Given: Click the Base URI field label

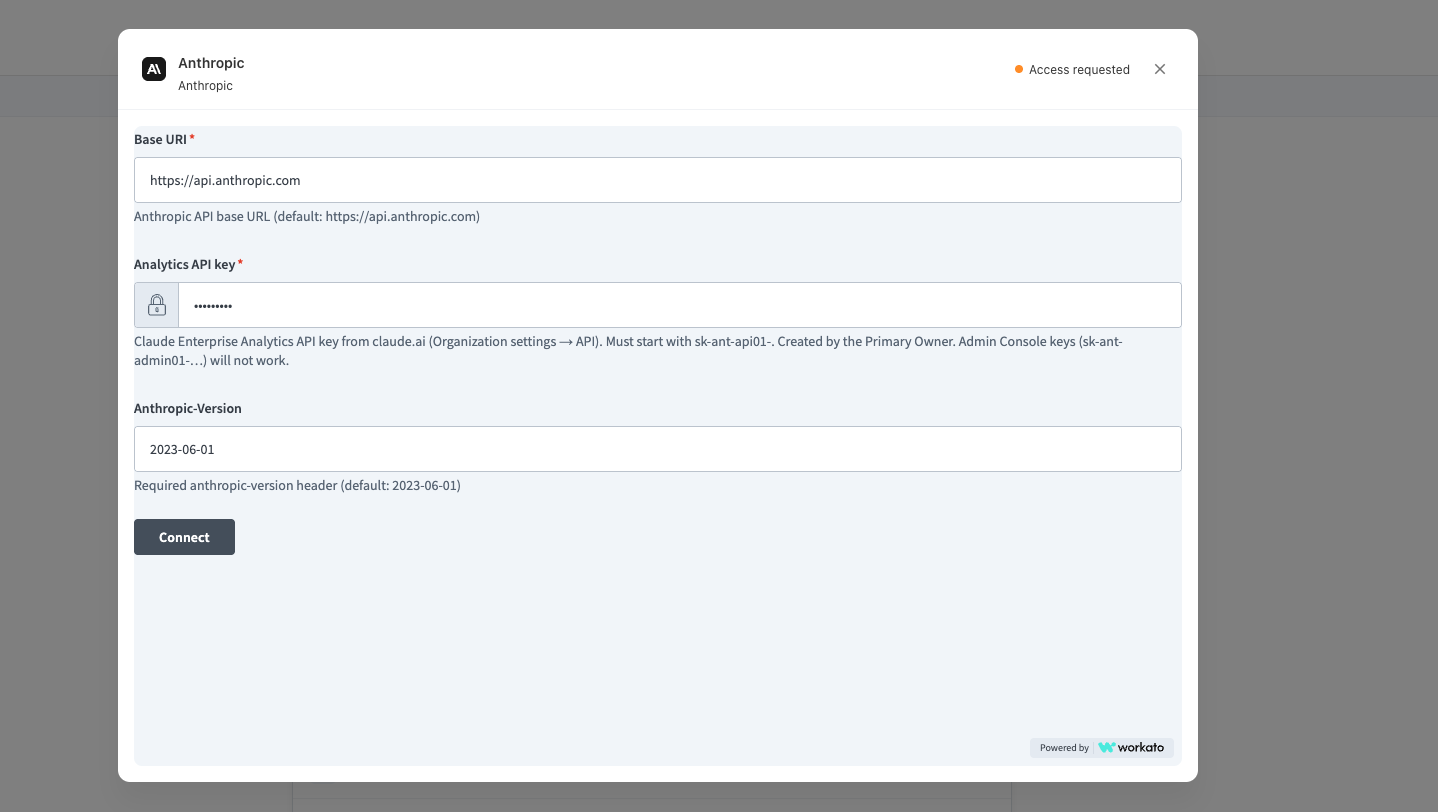Looking at the screenshot, I should click(160, 139).
